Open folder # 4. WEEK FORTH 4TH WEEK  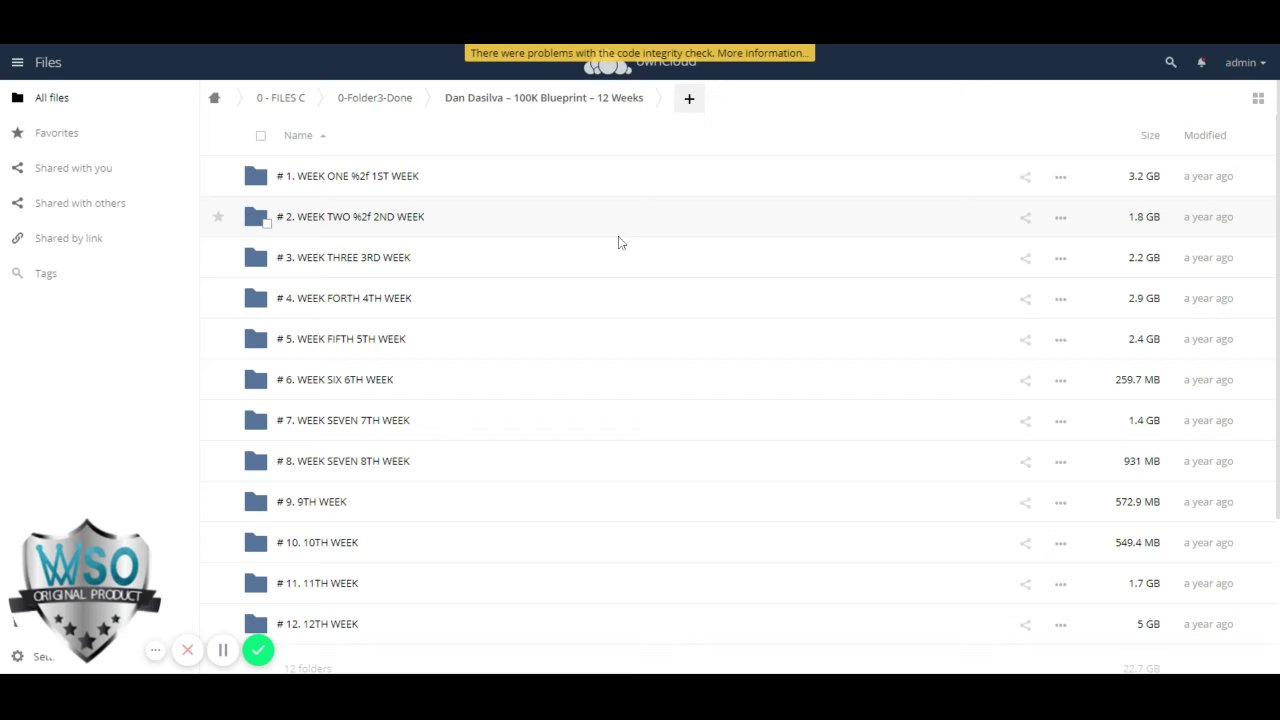coord(344,298)
